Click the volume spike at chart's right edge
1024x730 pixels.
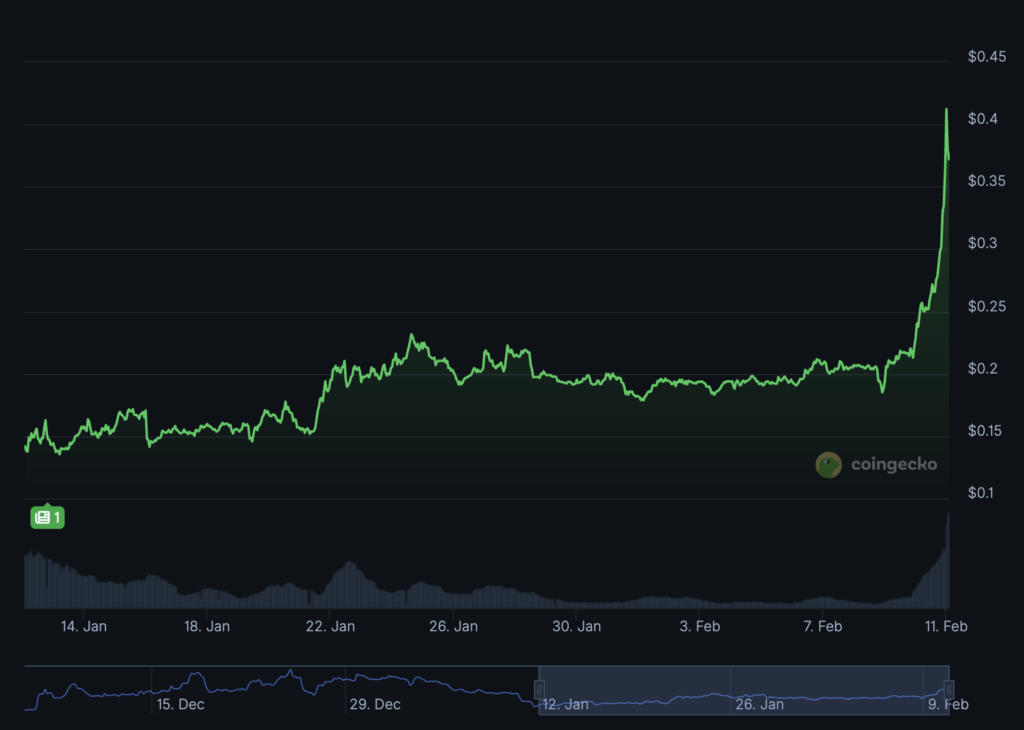(947, 560)
